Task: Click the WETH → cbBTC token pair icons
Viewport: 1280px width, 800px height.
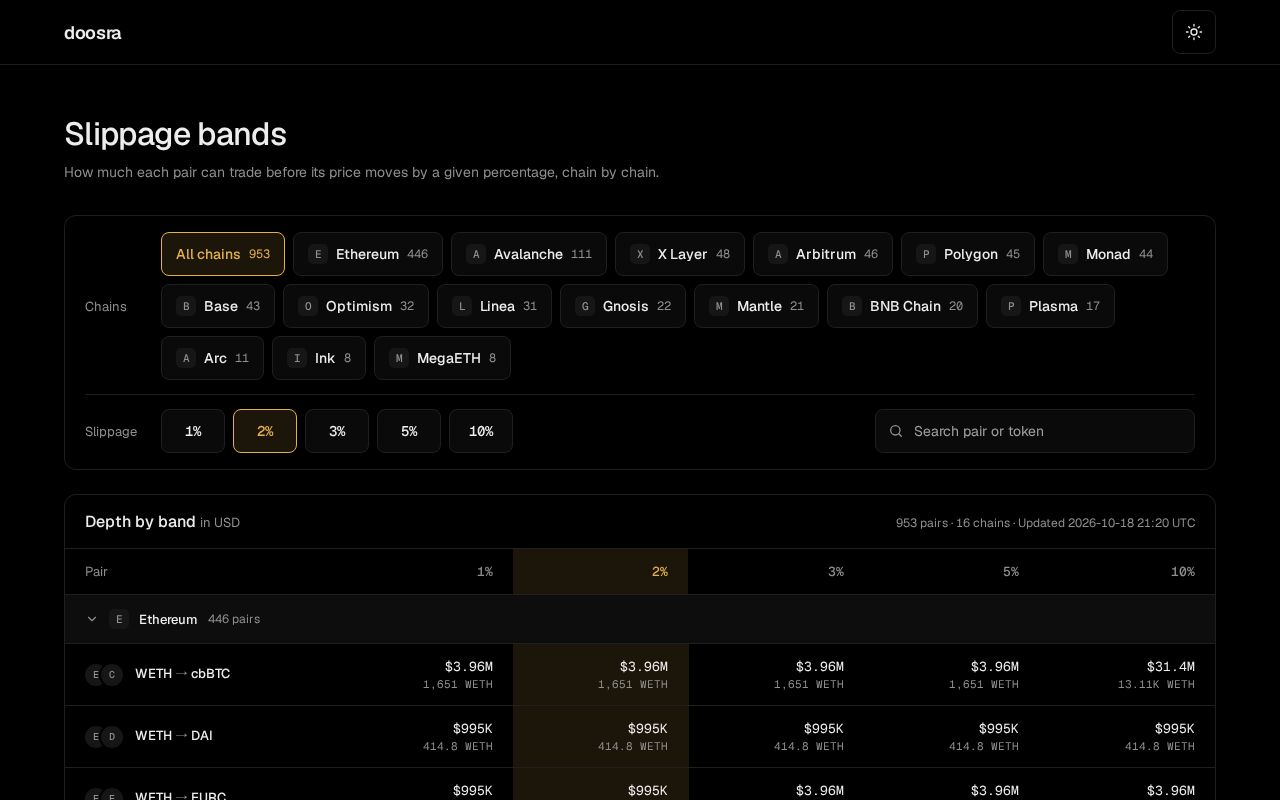Action: pyautogui.click(x=104, y=674)
